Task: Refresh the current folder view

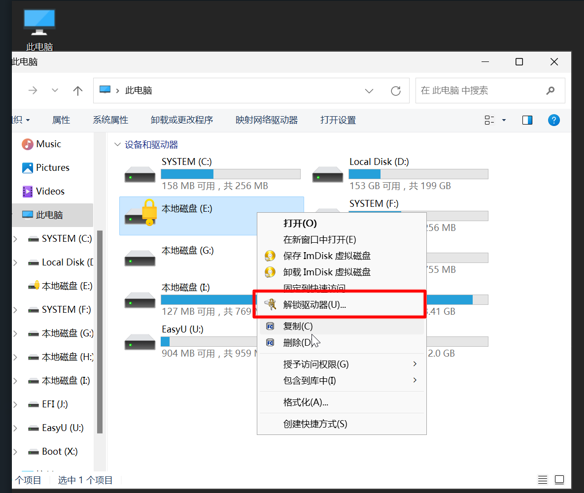Action: click(396, 90)
